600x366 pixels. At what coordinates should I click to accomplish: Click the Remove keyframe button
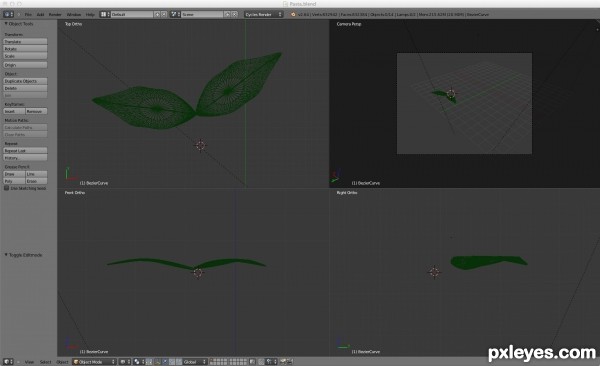click(x=36, y=111)
